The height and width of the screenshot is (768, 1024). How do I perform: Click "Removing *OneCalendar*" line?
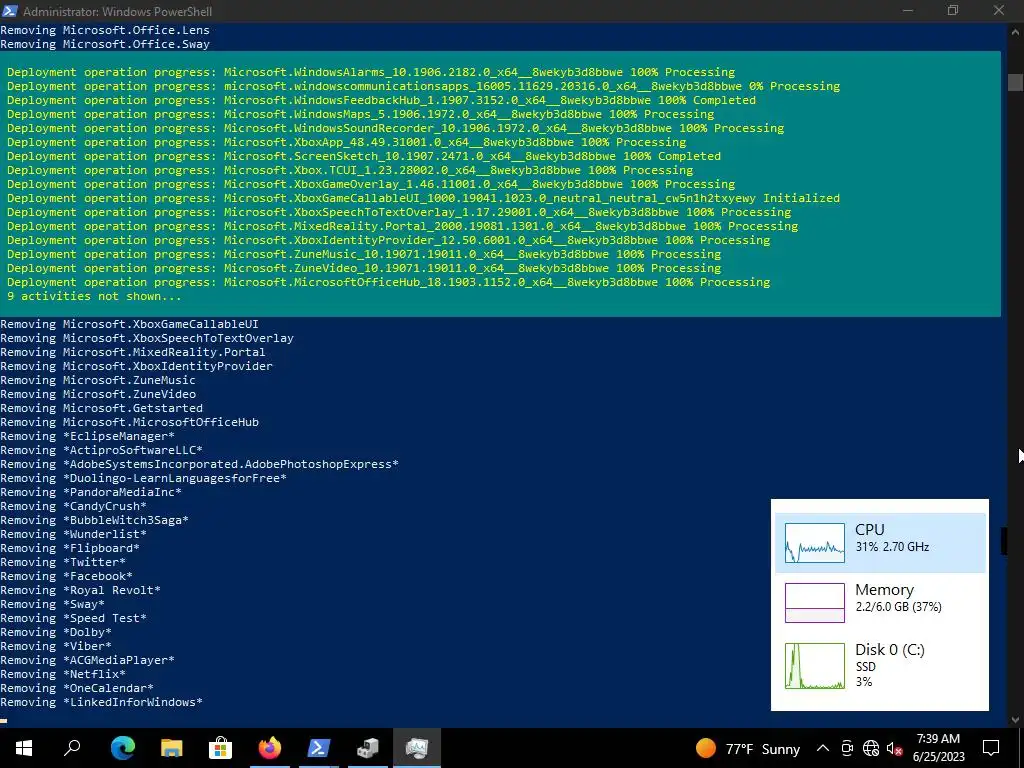pyautogui.click(x=77, y=688)
